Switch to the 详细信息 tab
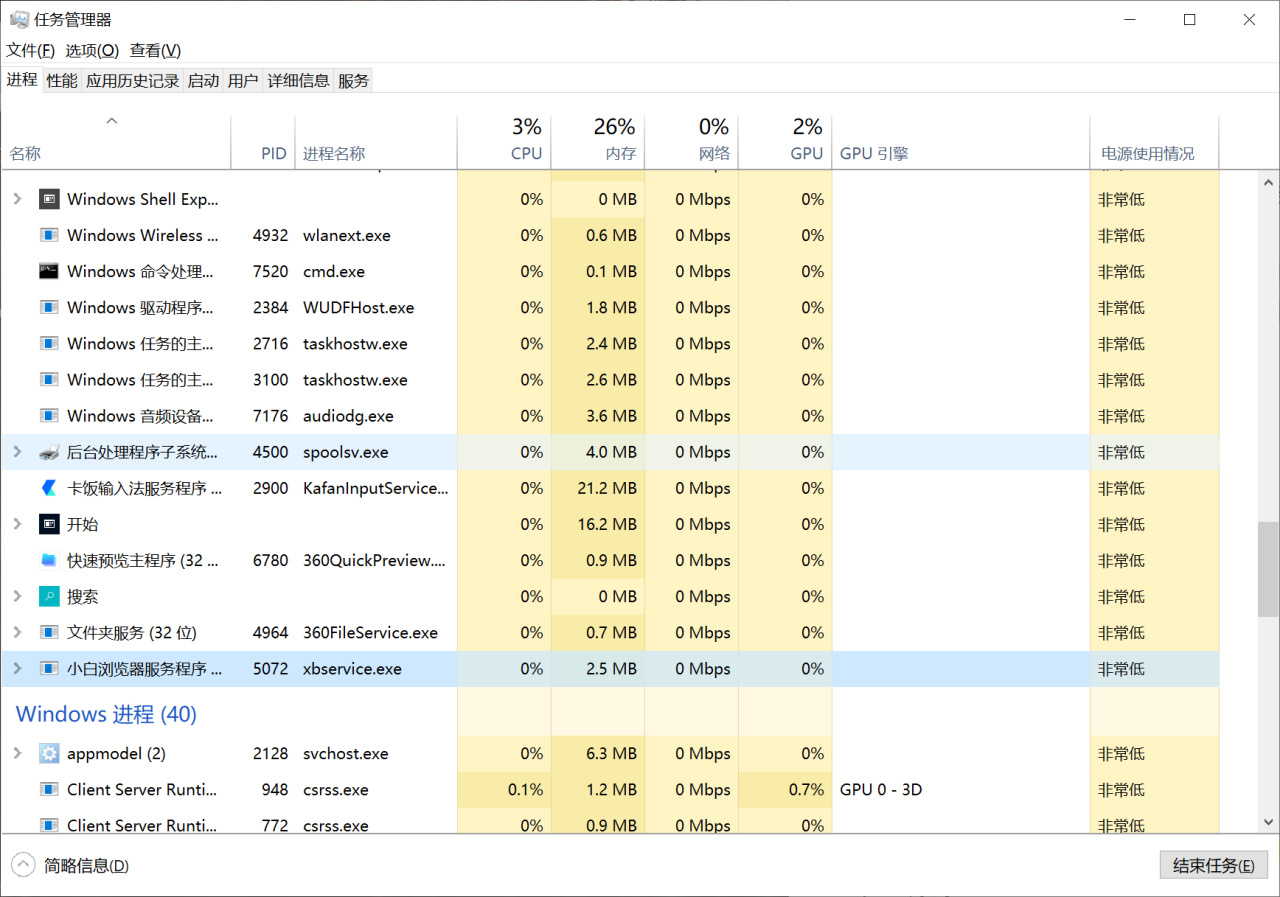This screenshot has width=1280, height=897. 298,81
